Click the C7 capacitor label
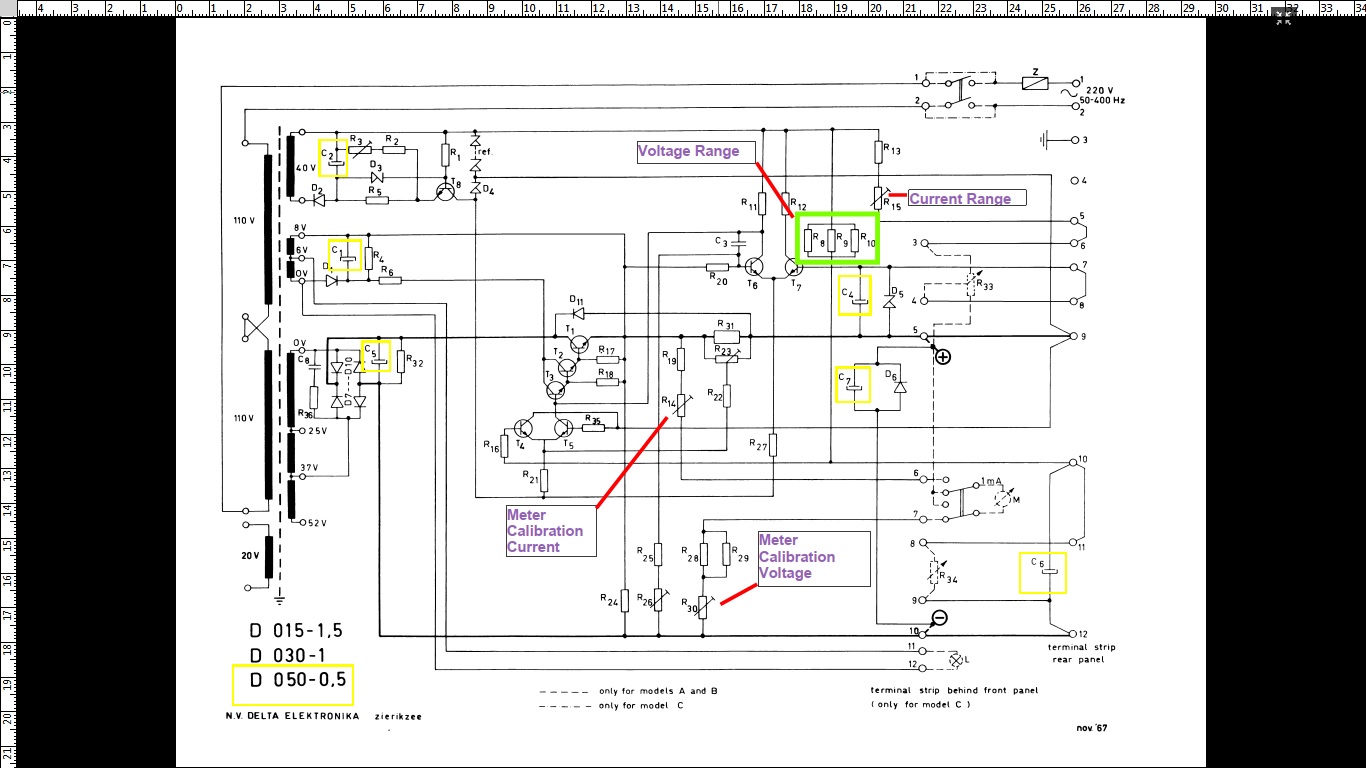Screen dimensions: 1366x768 point(845,377)
